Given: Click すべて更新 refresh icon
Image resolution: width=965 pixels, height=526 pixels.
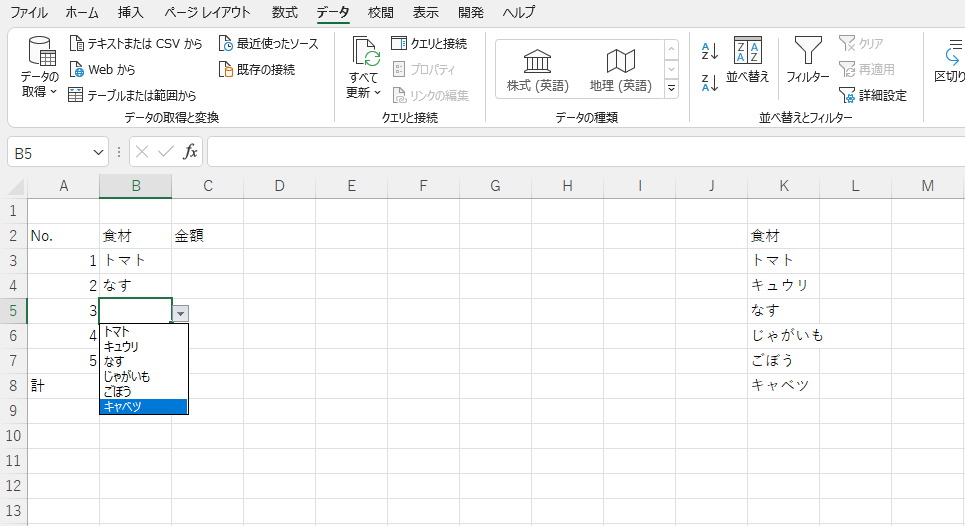Looking at the screenshot, I should point(366,52).
